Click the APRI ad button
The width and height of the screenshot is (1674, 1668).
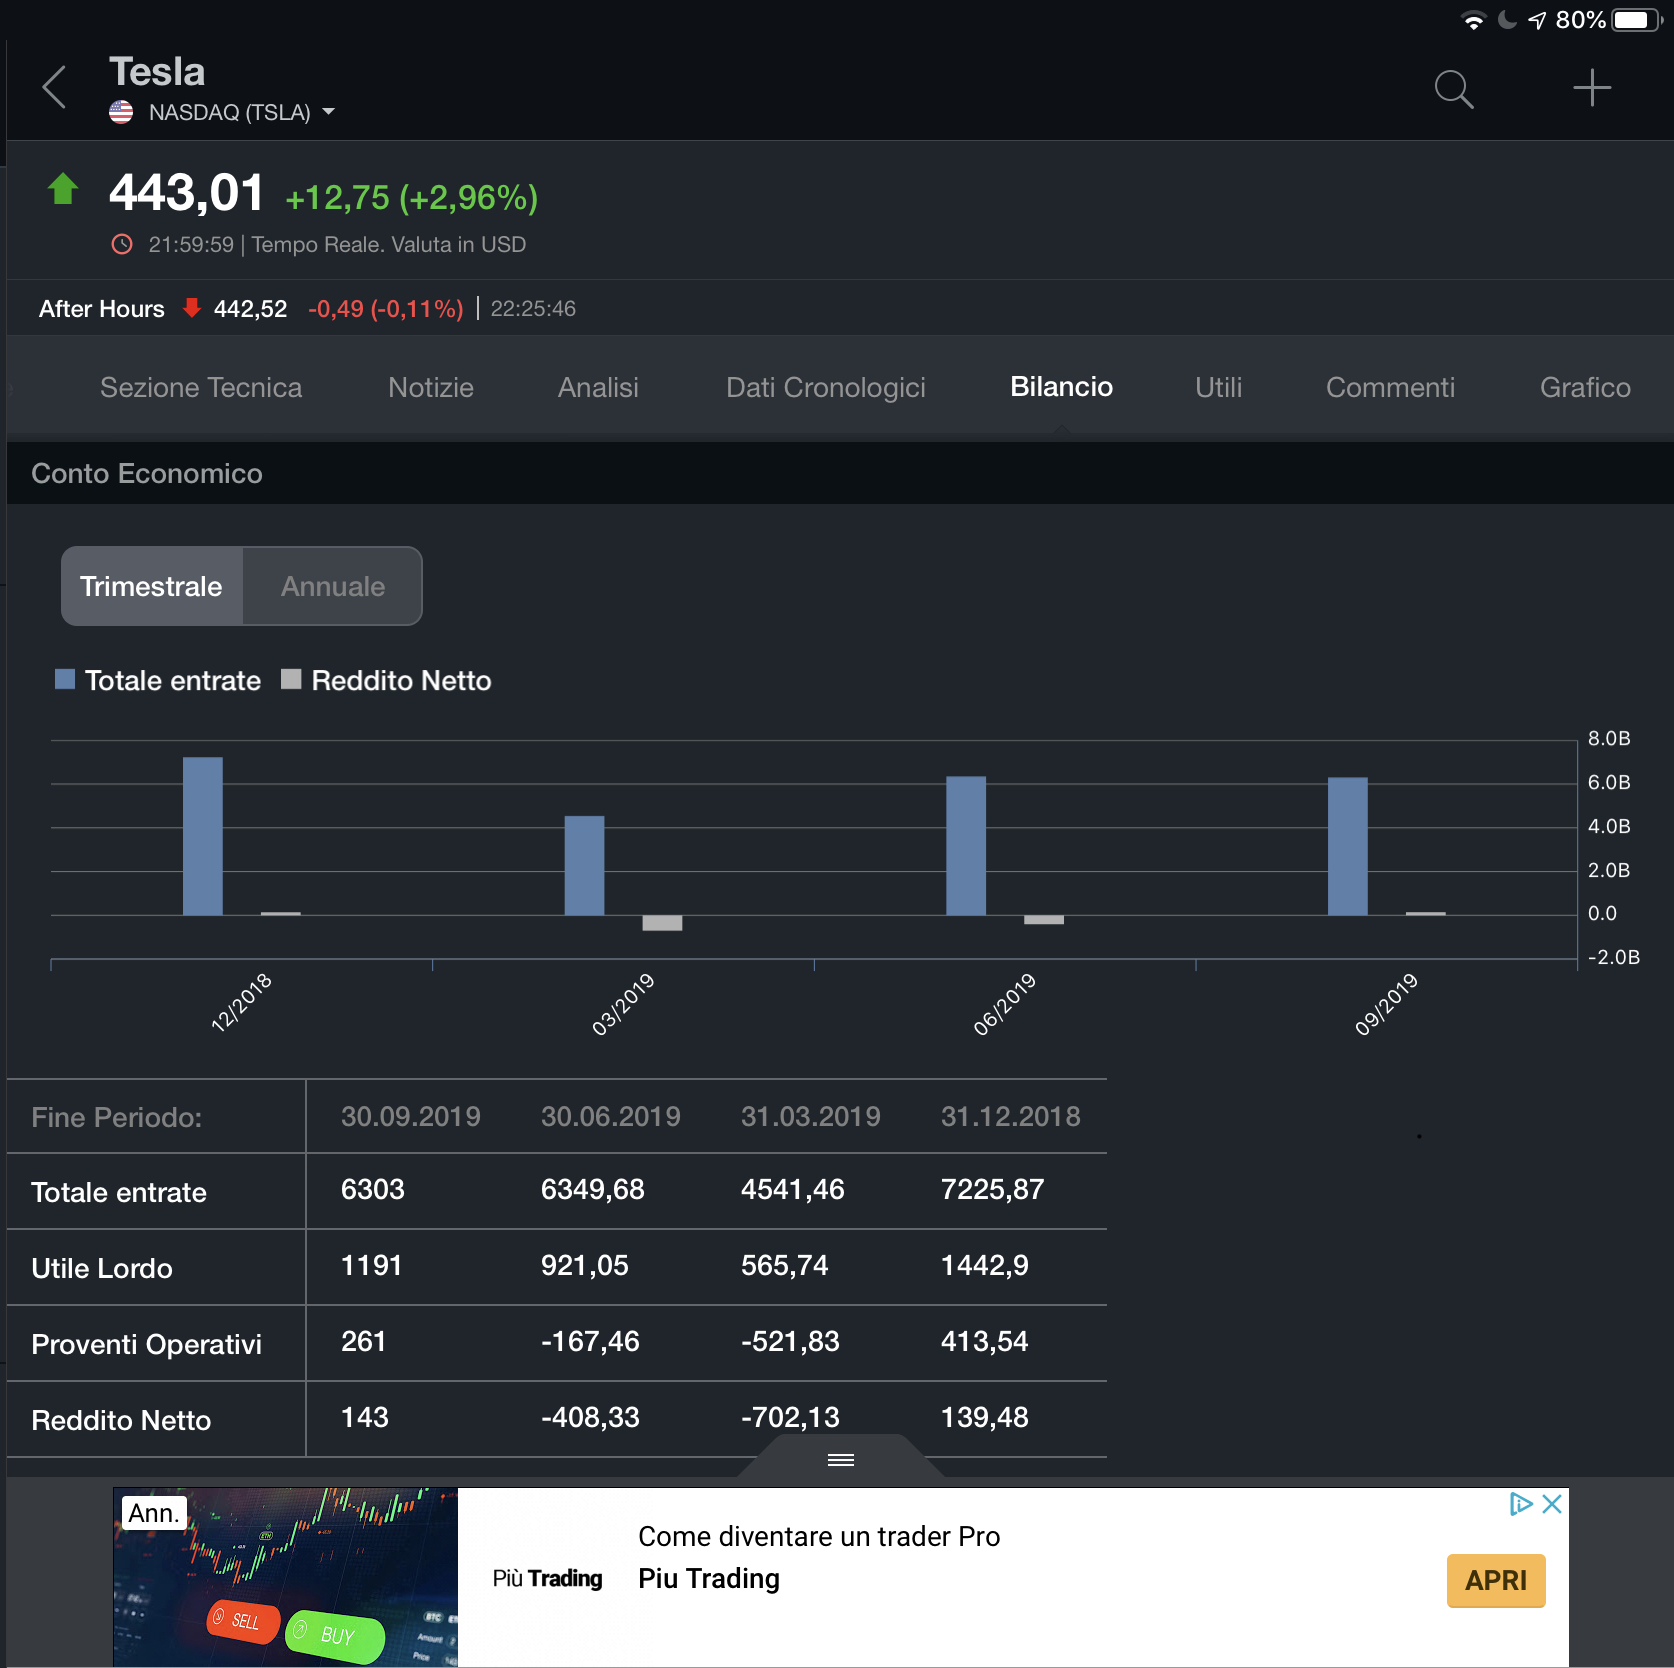click(1496, 1580)
